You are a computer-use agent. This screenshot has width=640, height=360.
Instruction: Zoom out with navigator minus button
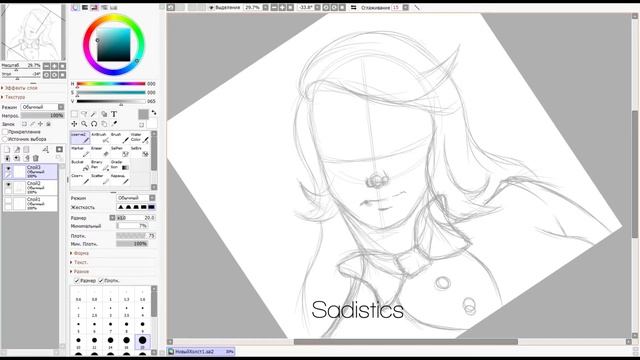(47, 66)
